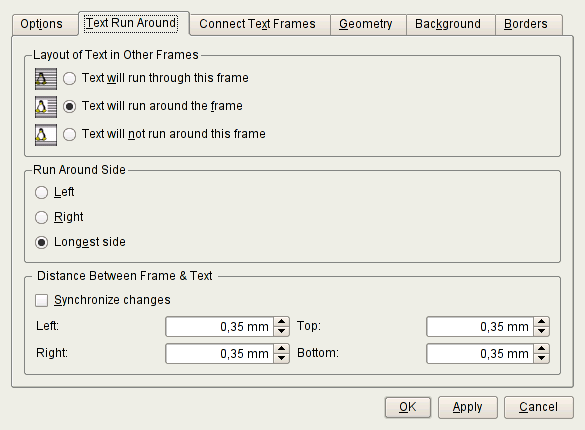Image resolution: width=585 pixels, height=430 pixels.
Task: Decrease the Bottom distance value
Action: click(542, 358)
